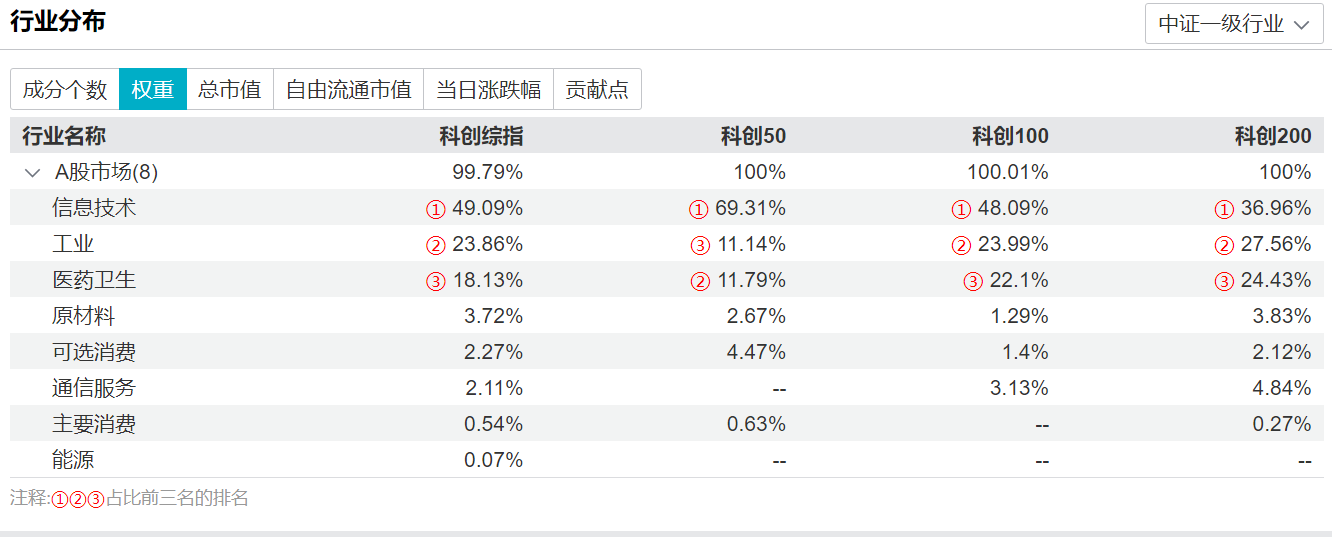Click rank ② icon beside 27.56%
This screenshot has width=1332, height=537.
1224,245
